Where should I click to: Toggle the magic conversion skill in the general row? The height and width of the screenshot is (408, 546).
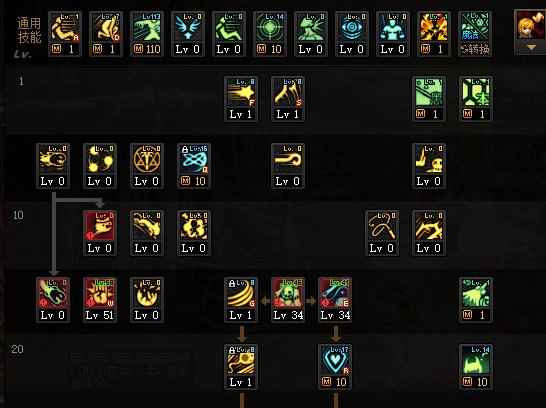click(x=475, y=34)
